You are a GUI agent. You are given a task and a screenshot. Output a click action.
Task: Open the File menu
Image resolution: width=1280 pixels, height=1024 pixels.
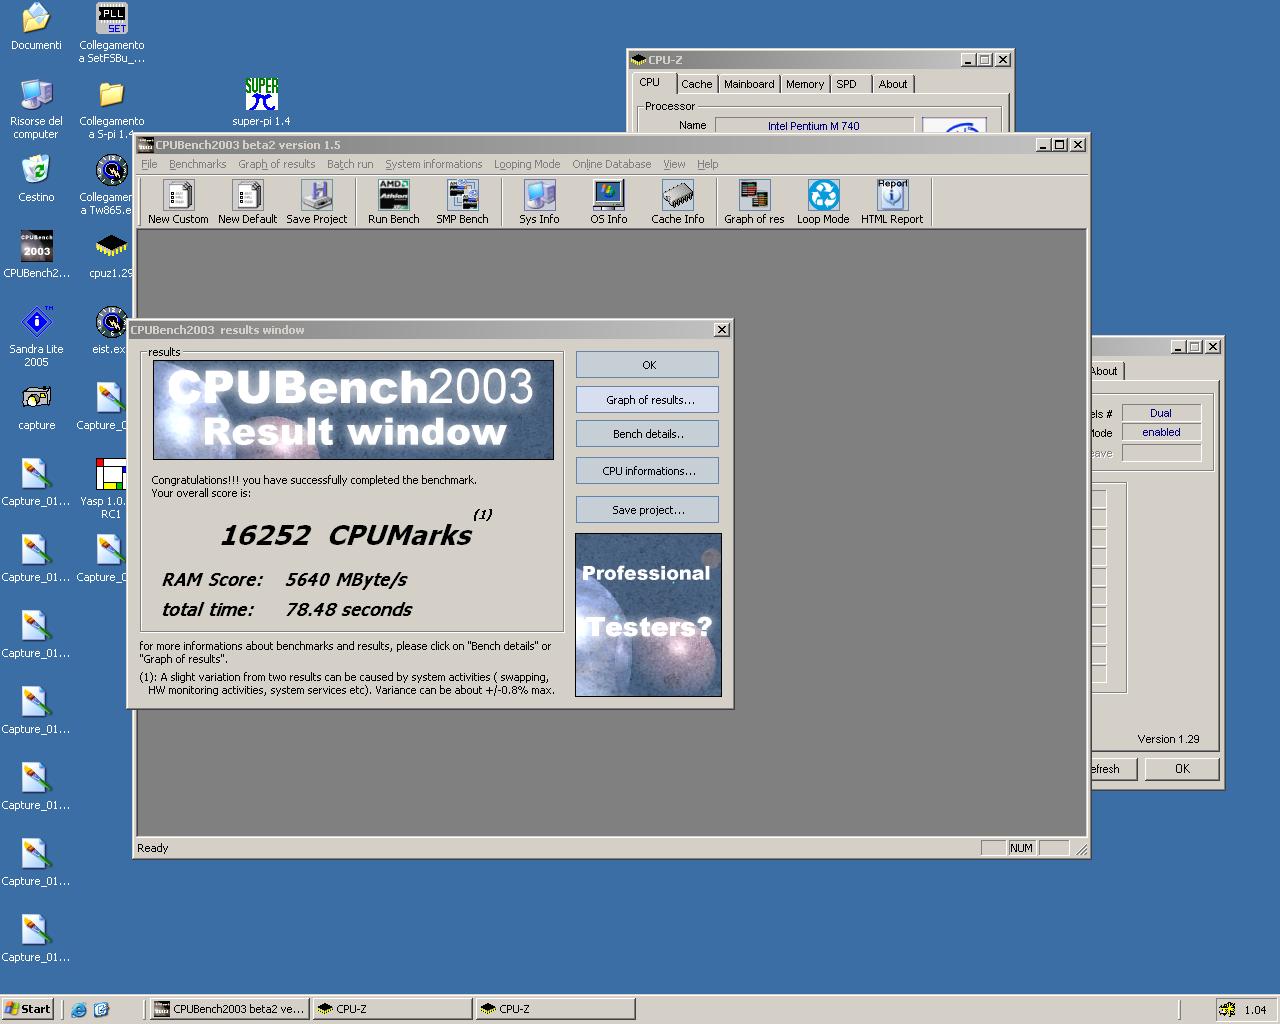click(149, 164)
